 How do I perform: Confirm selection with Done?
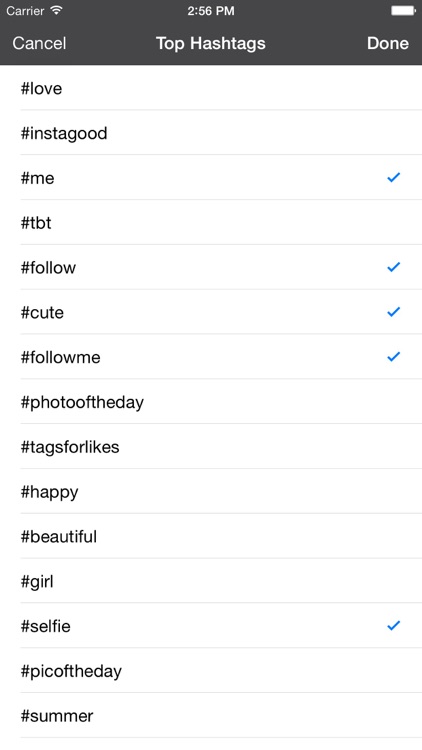click(388, 44)
